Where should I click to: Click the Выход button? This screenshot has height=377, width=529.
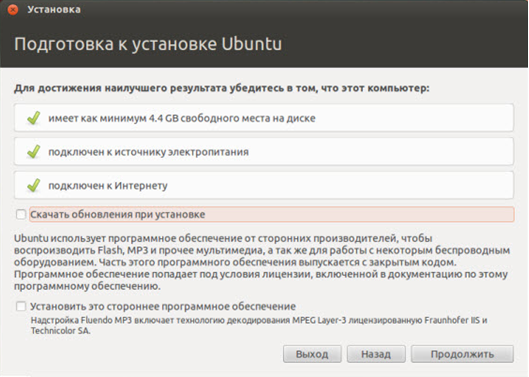pyautogui.click(x=312, y=354)
